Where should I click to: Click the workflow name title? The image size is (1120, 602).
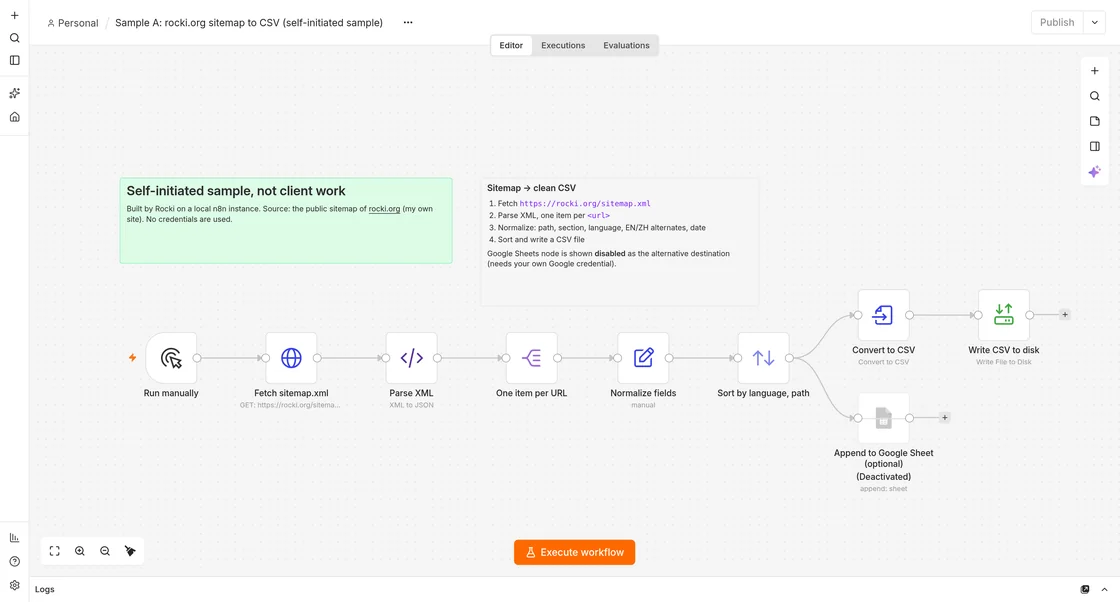[x=249, y=23]
